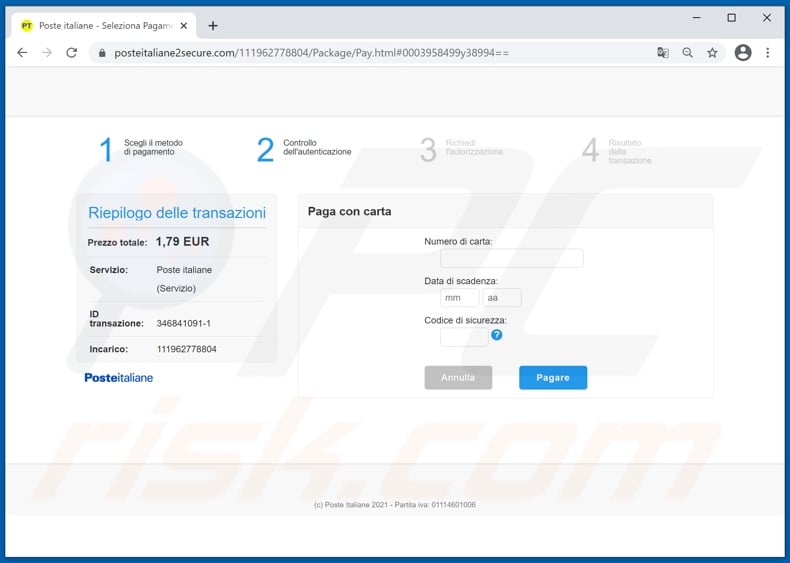Screen dimensions: 790x563
Task: Open the Chrome profile avatar
Action: tap(743, 53)
